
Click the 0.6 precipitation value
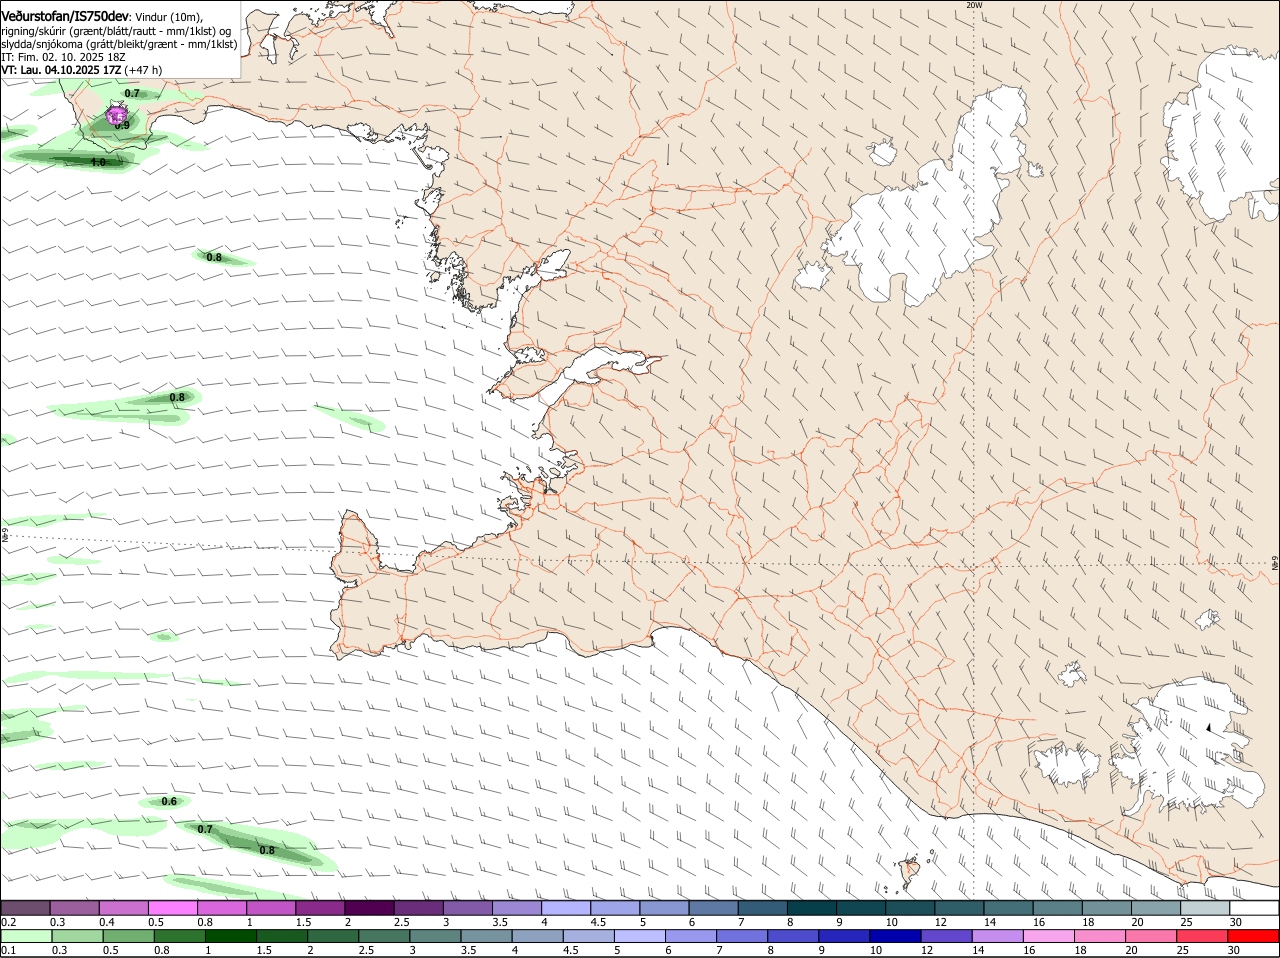[169, 801]
